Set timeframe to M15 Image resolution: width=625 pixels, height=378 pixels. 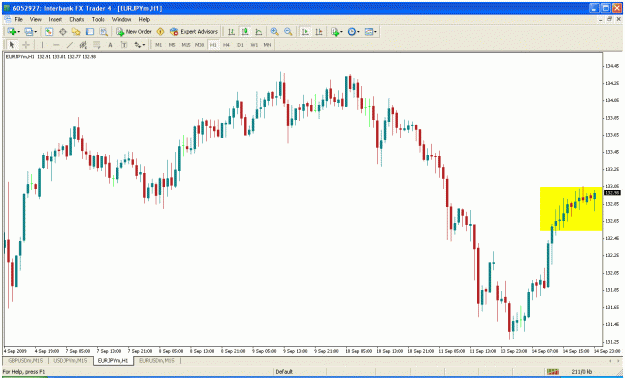186,45
